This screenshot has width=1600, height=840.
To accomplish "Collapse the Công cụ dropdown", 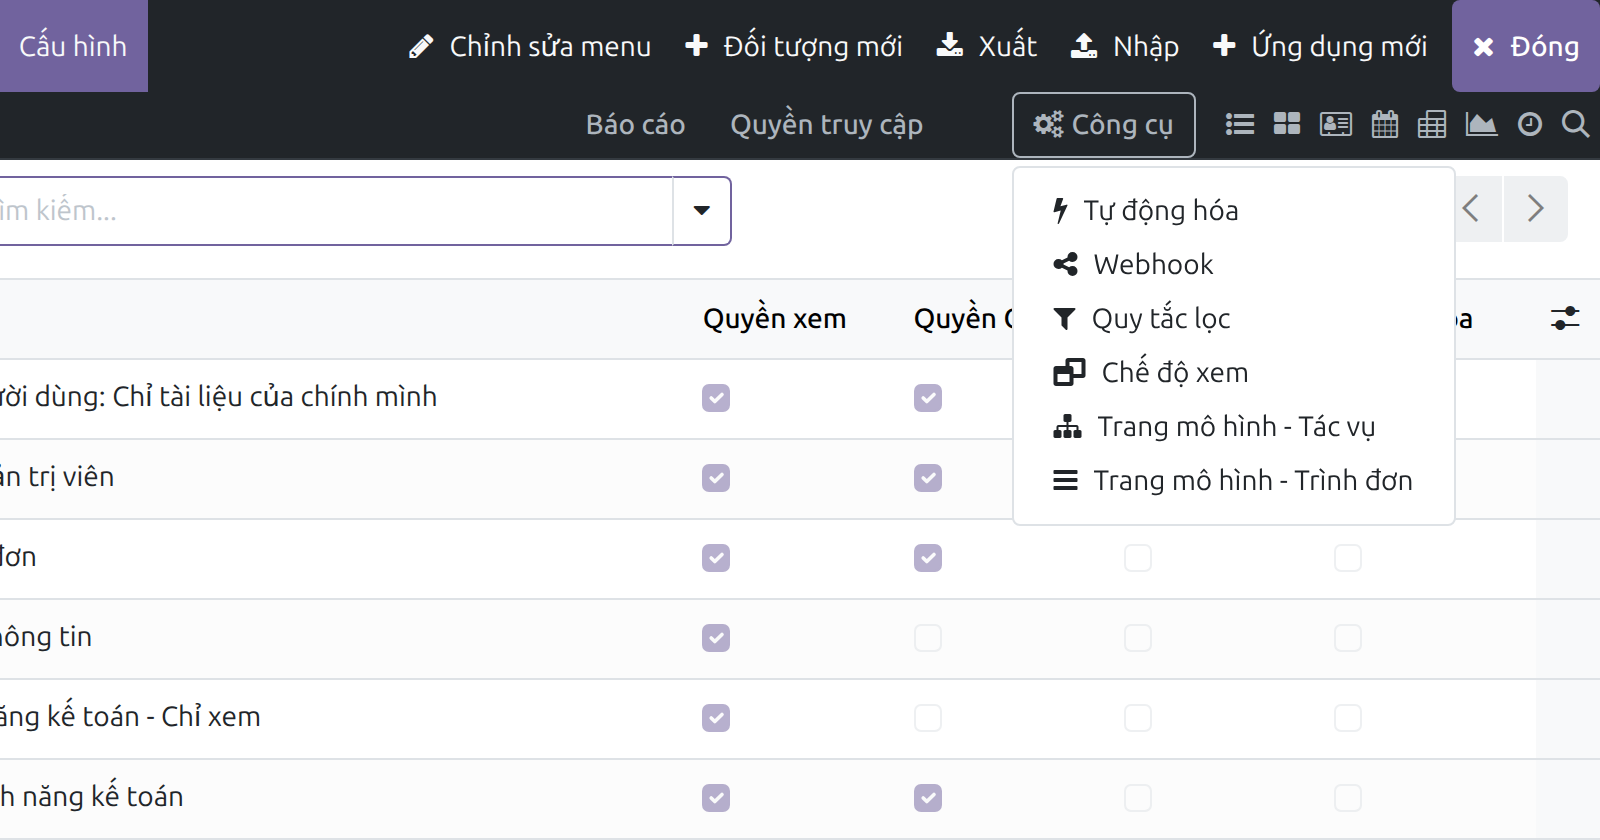I will coord(1104,125).
